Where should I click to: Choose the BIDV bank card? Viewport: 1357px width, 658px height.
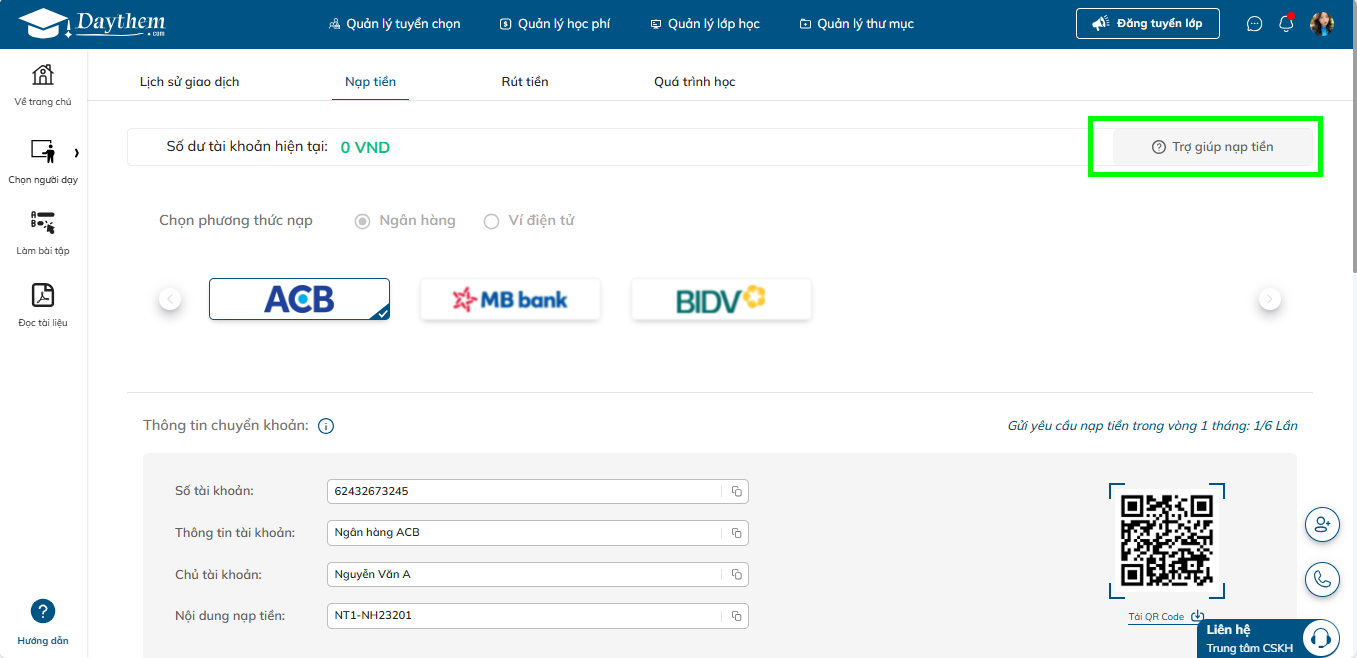coord(721,299)
